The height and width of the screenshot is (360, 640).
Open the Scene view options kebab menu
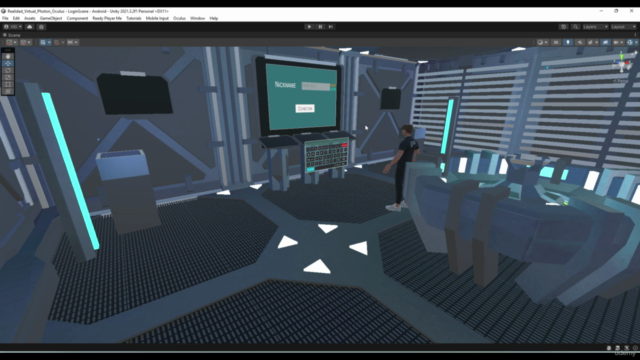point(636,35)
